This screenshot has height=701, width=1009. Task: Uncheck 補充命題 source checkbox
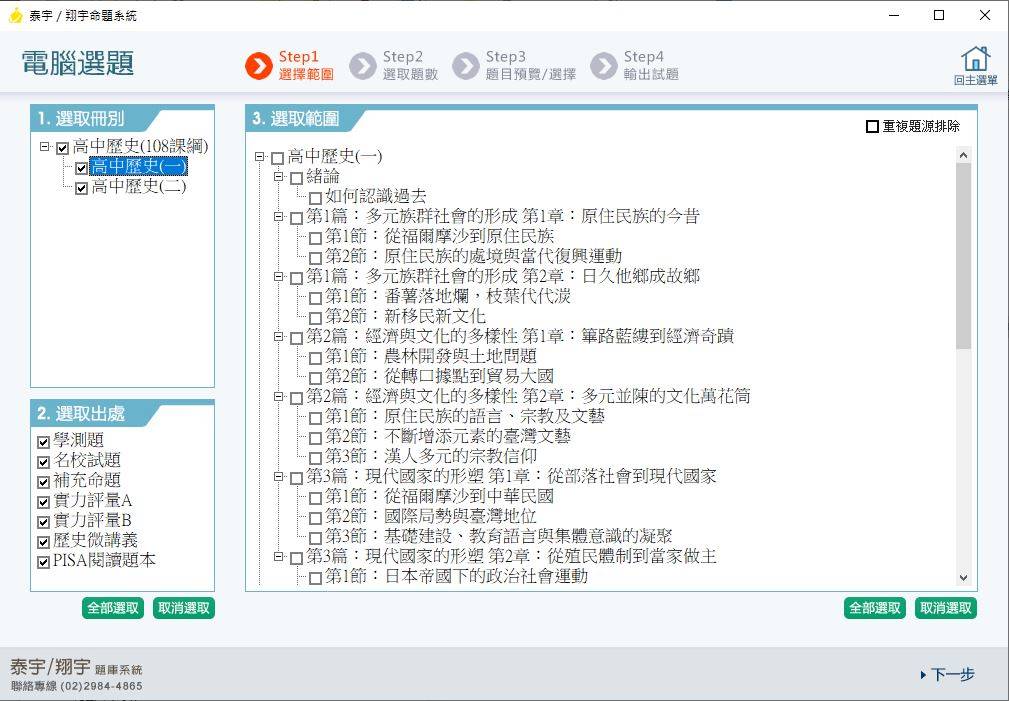[44, 481]
